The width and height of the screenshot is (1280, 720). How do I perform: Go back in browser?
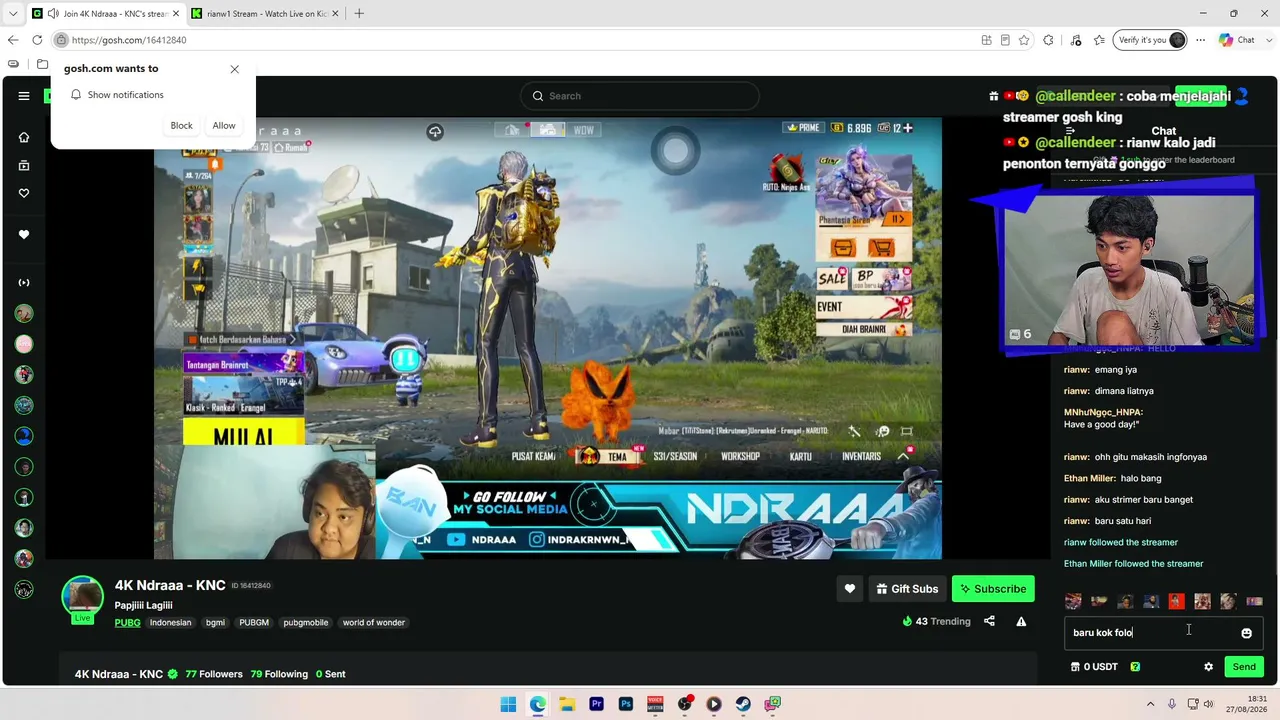(13, 40)
